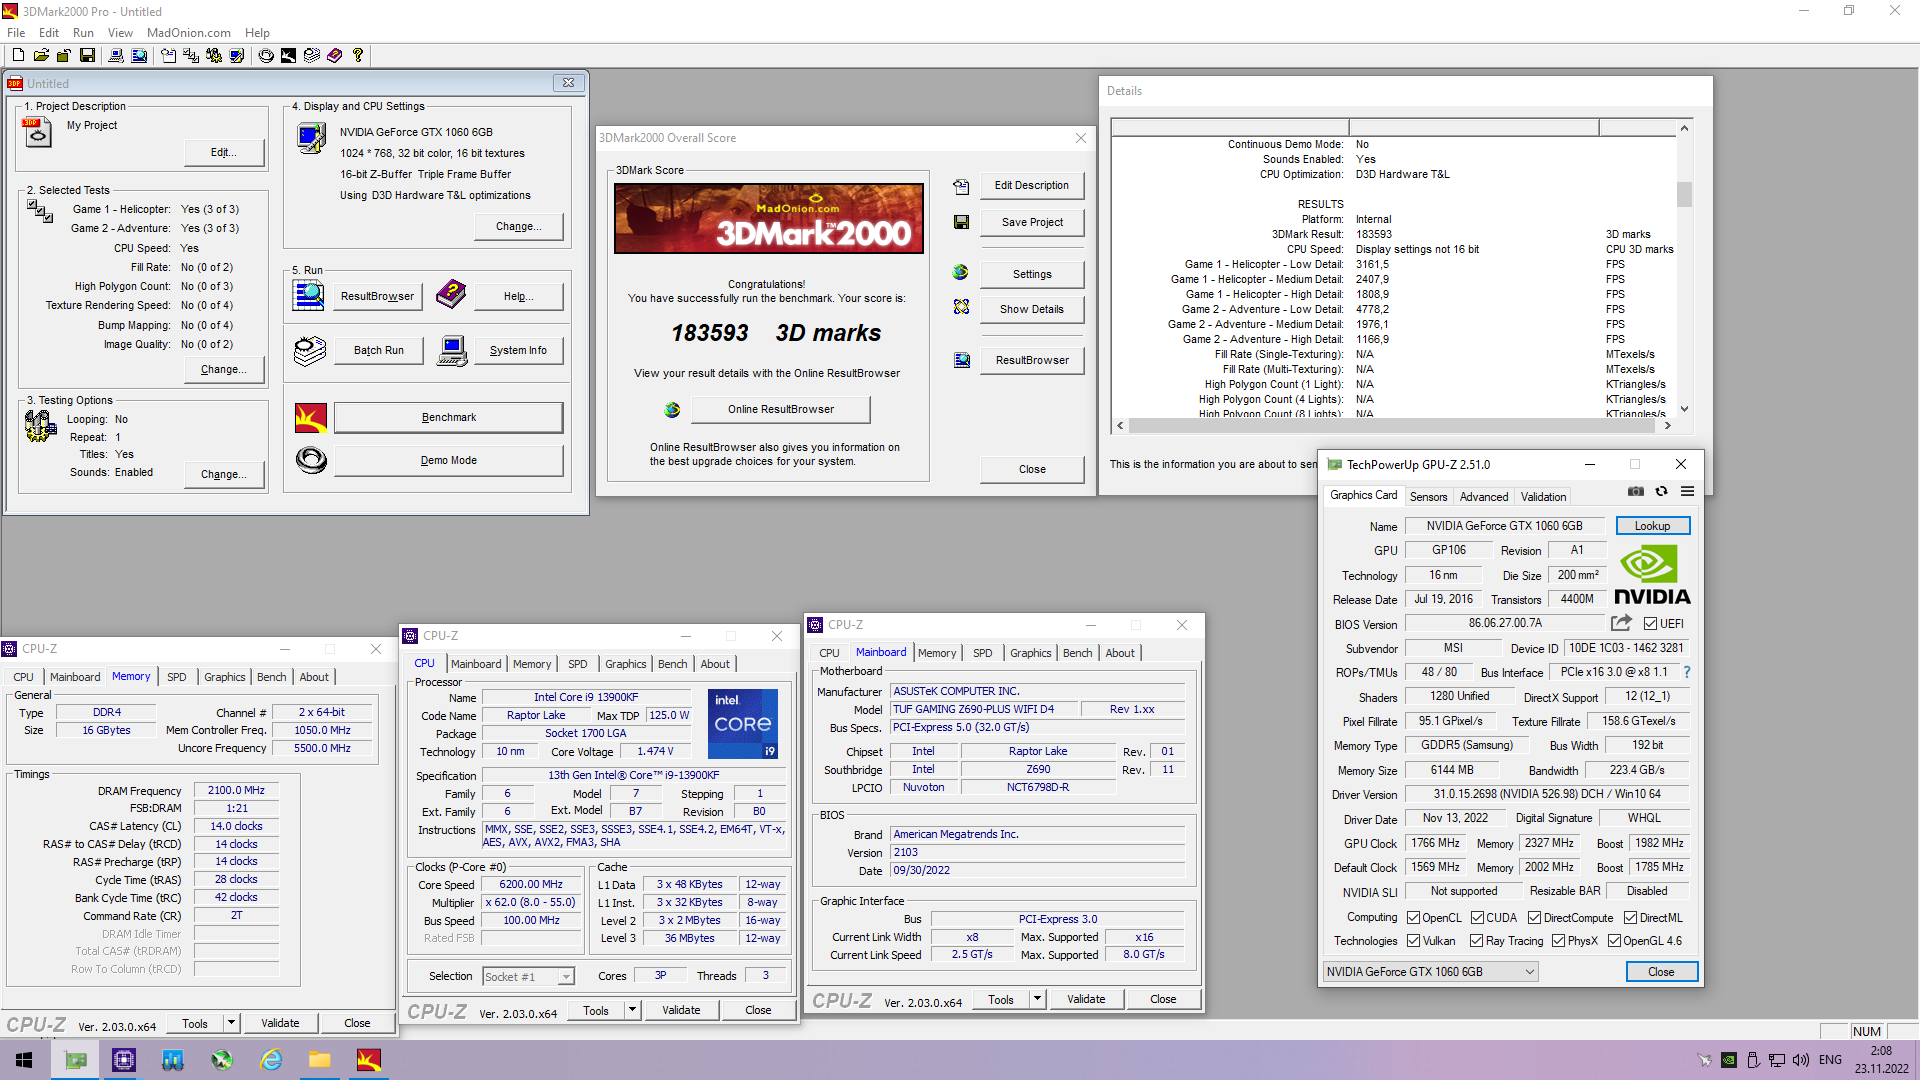Toggle the Vulkan checkbox
Image resolution: width=1920 pixels, height=1080 pixels.
tap(1414, 941)
